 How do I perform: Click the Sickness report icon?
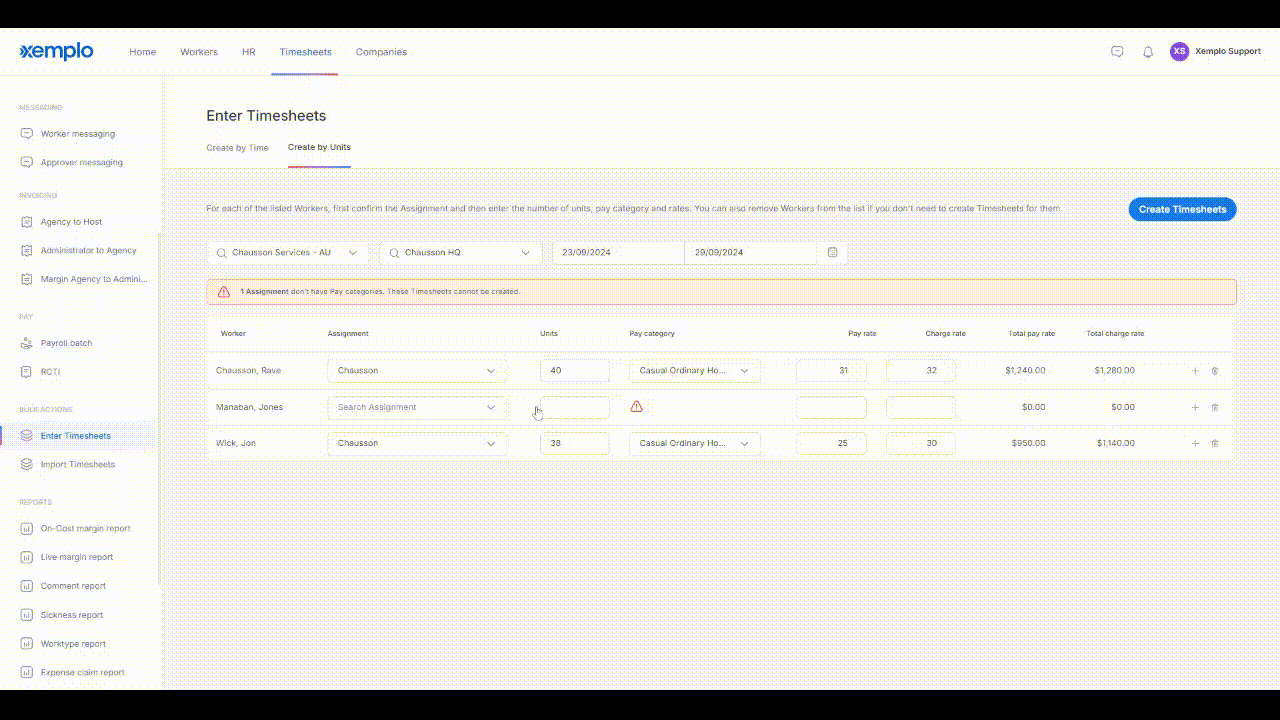click(x=27, y=615)
